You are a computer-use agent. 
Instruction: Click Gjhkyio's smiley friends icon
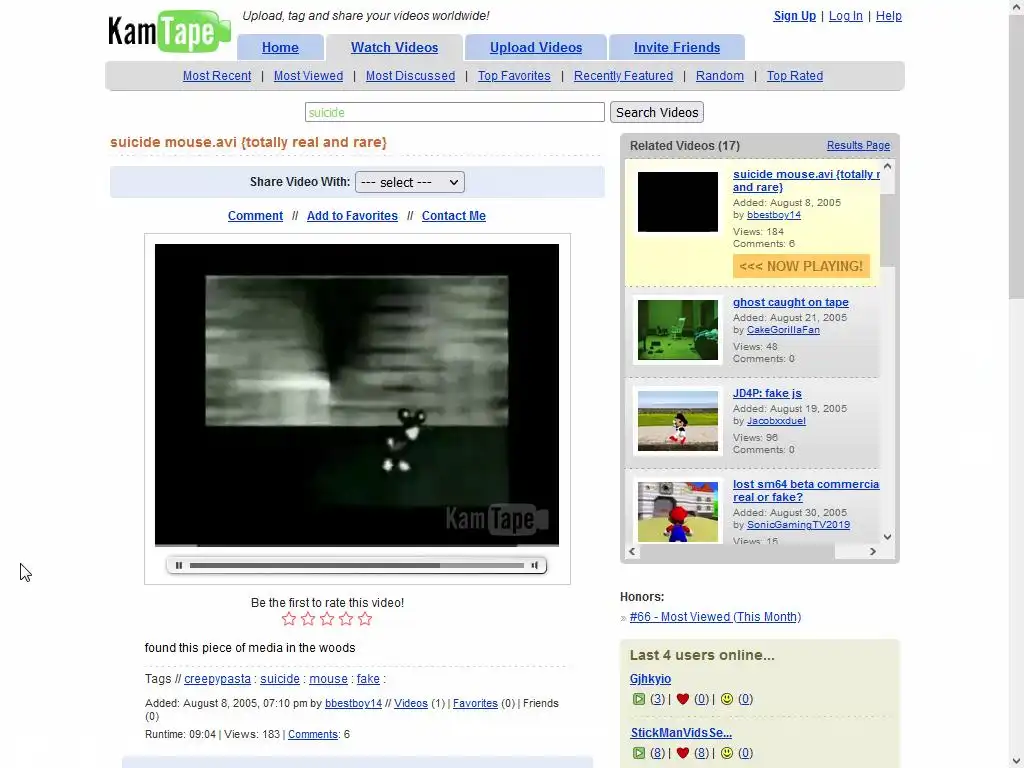pyautogui.click(x=727, y=699)
